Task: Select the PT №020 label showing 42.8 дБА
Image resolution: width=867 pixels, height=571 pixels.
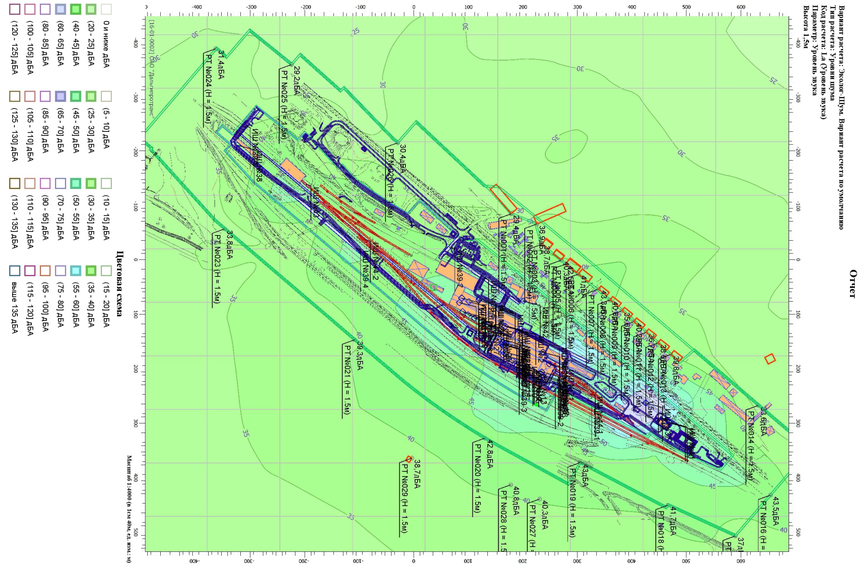Action: point(477,478)
